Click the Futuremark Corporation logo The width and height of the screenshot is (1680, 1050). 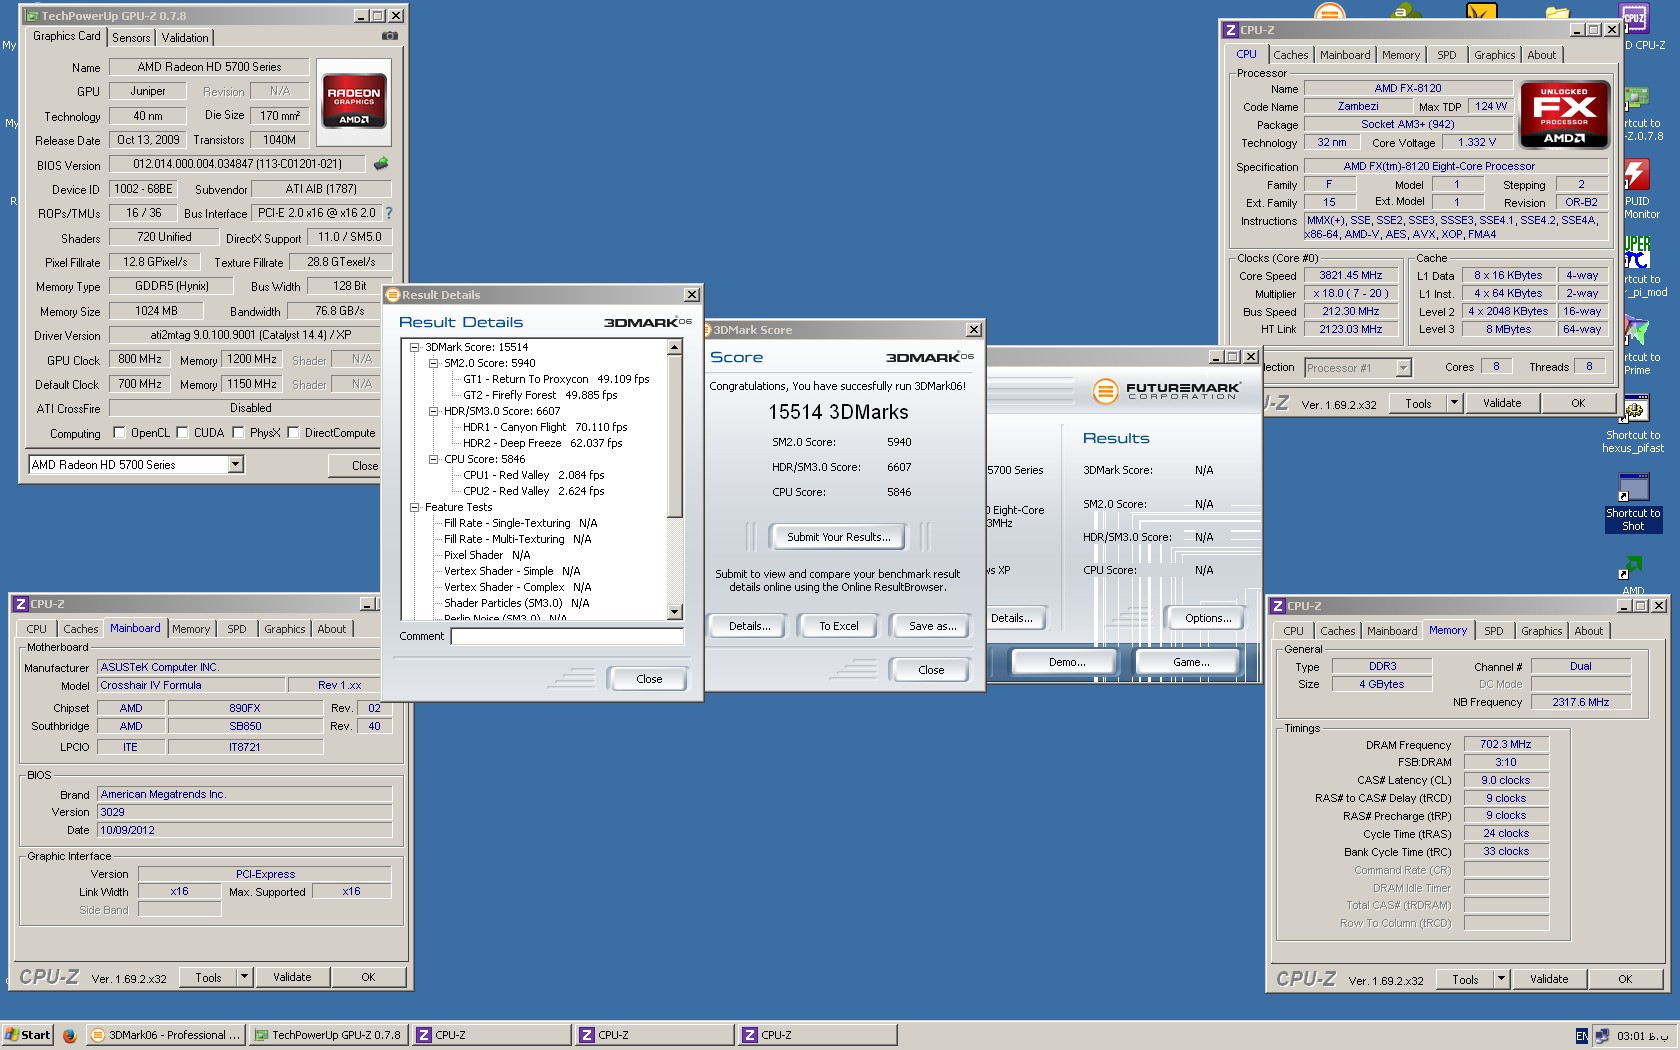(1166, 391)
